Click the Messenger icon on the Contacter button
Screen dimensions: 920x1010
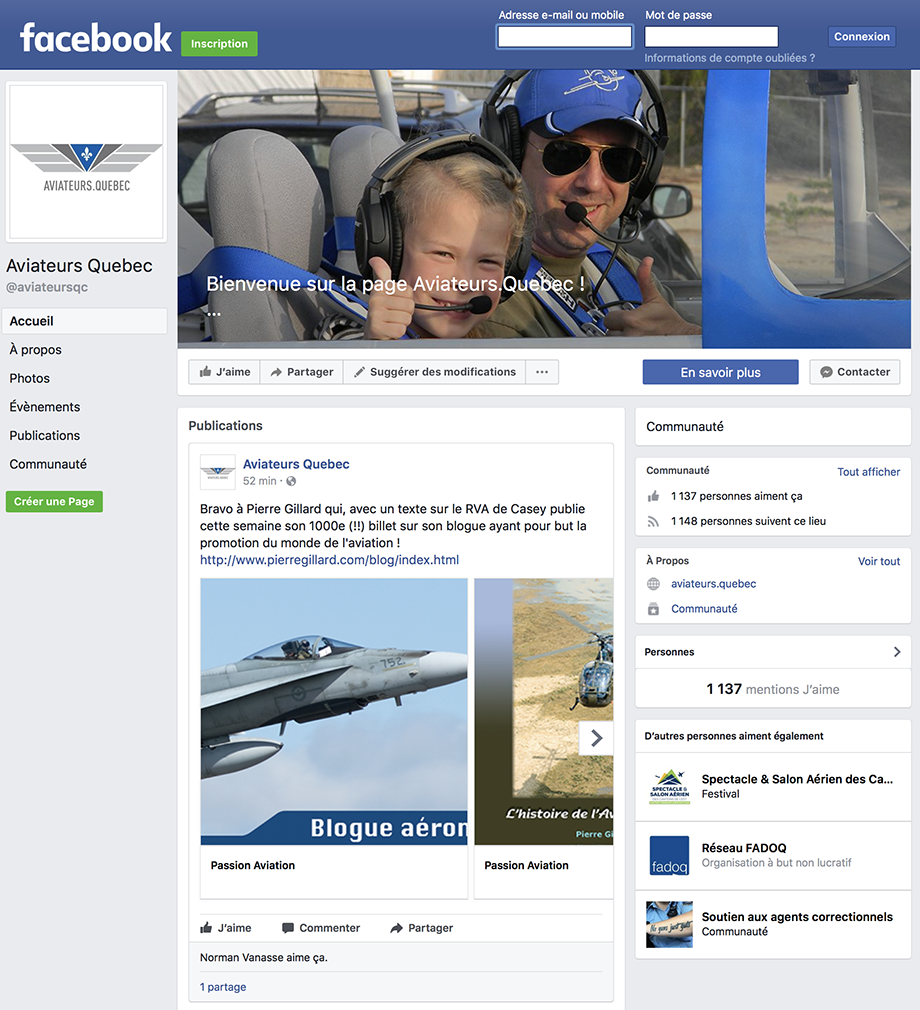(826, 372)
